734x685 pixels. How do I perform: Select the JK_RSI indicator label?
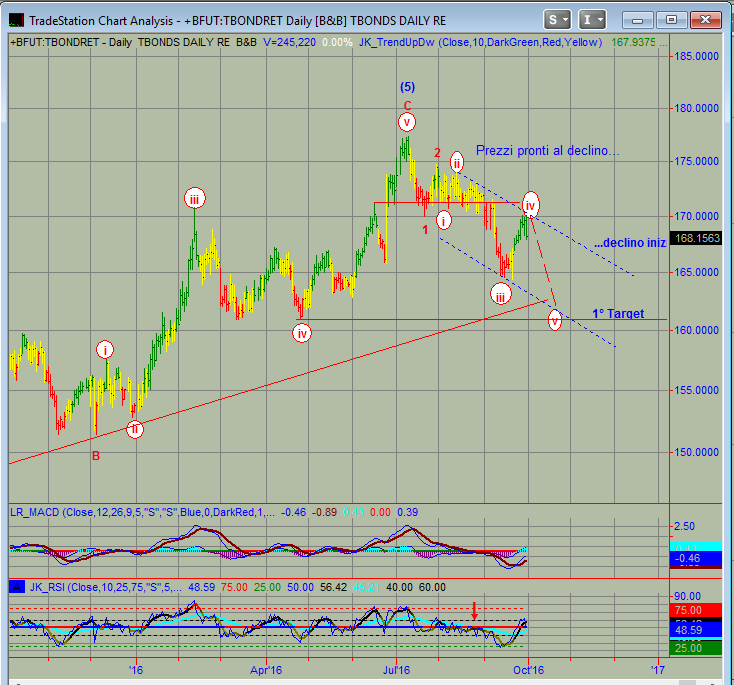coord(106,587)
